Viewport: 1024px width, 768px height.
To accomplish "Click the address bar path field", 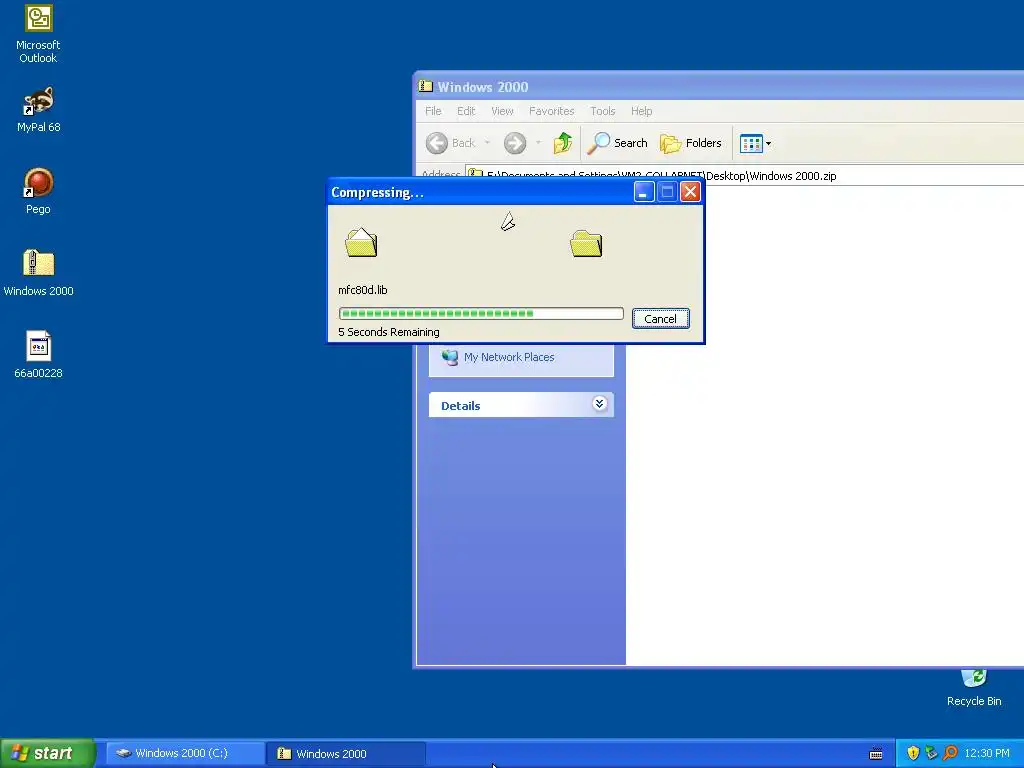I will coord(744,176).
